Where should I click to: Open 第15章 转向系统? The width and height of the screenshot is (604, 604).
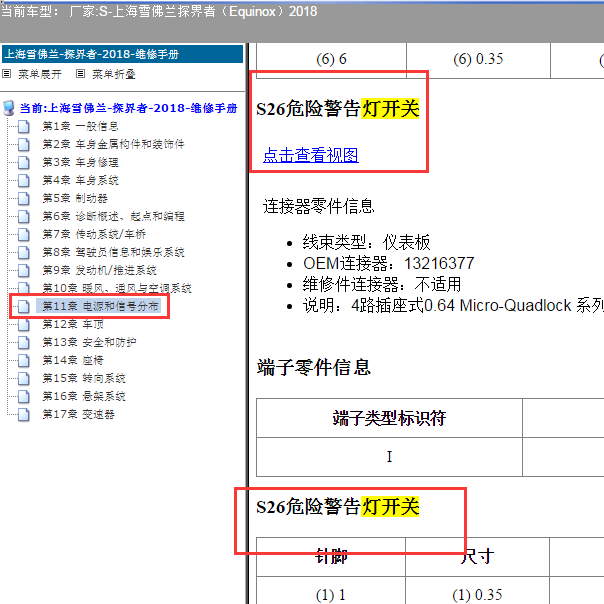pyautogui.click(x=84, y=378)
